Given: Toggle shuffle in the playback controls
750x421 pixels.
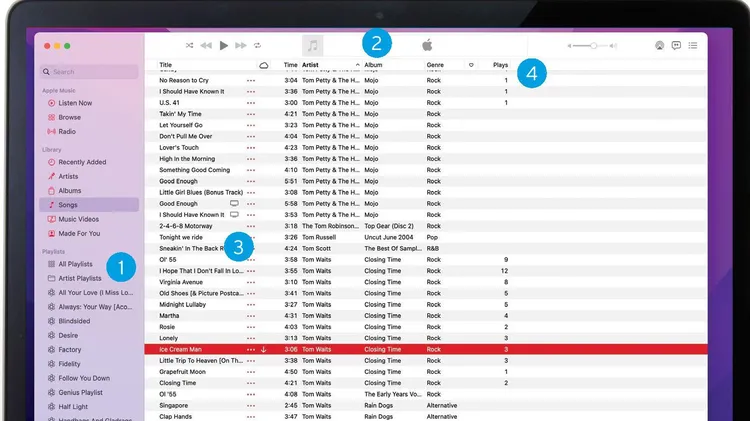Looking at the screenshot, I should click(190, 45).
